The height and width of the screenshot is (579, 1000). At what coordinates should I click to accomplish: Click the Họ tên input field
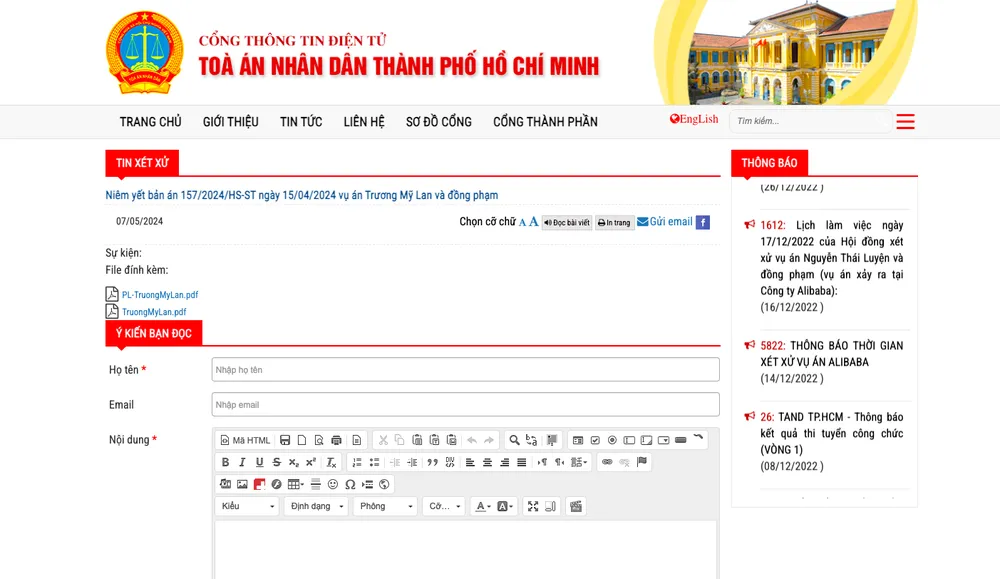click(465, 370)
